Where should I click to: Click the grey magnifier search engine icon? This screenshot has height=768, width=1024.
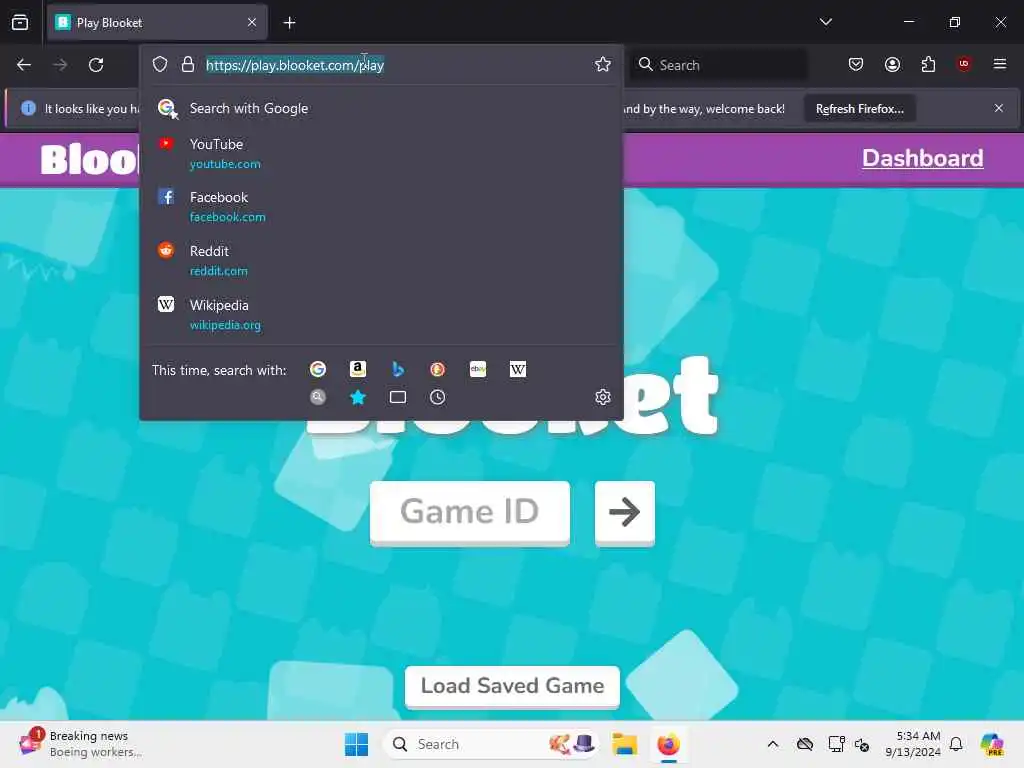tap(318, 397)
